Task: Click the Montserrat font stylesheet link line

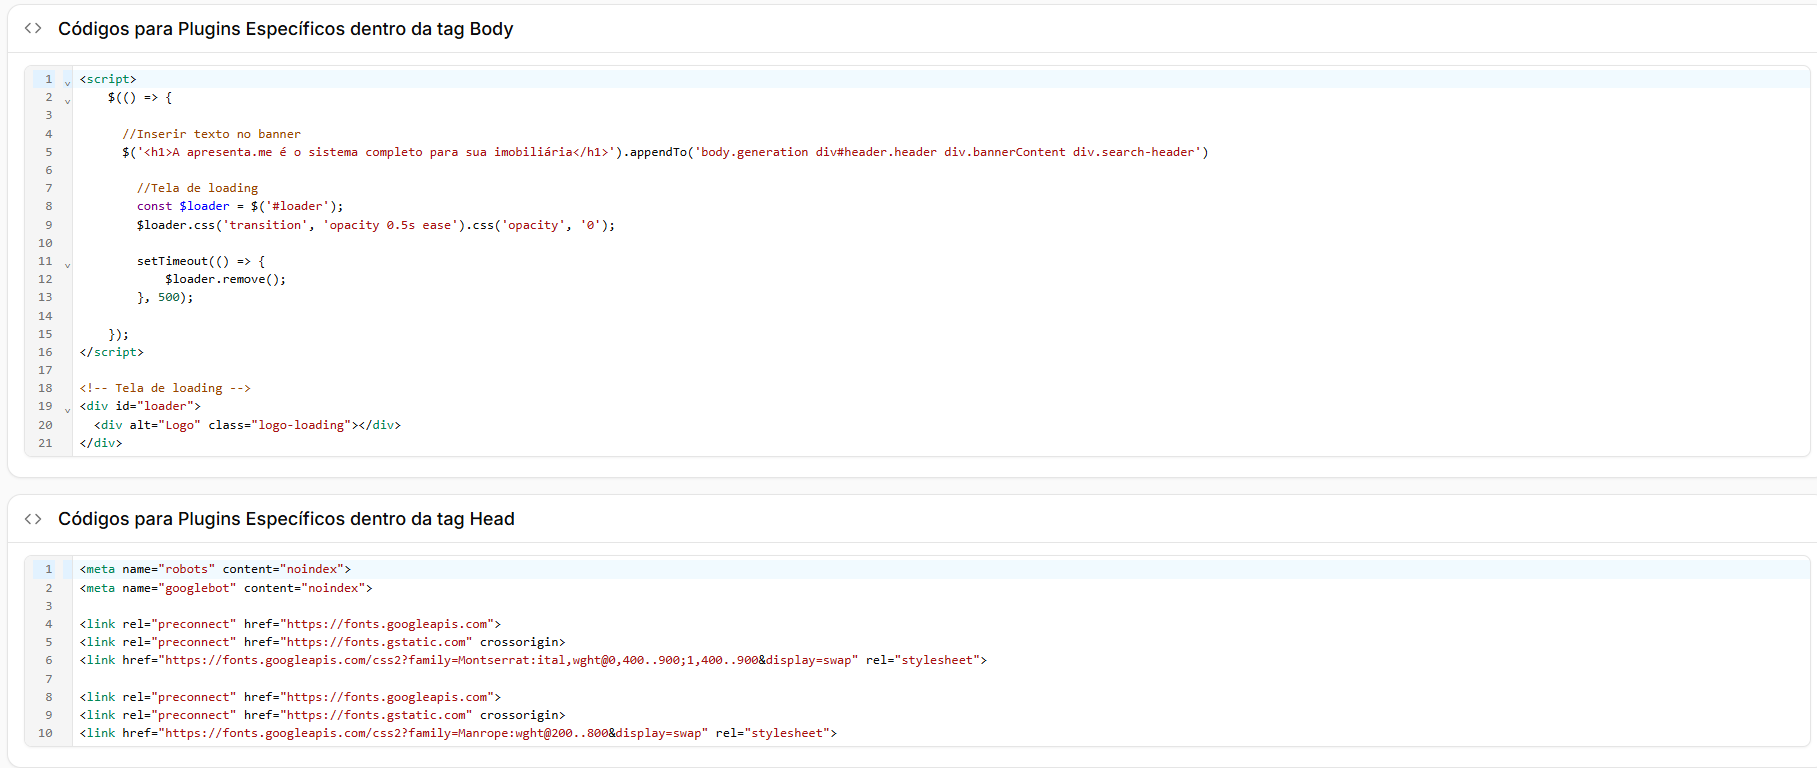Action: point(533,660)
